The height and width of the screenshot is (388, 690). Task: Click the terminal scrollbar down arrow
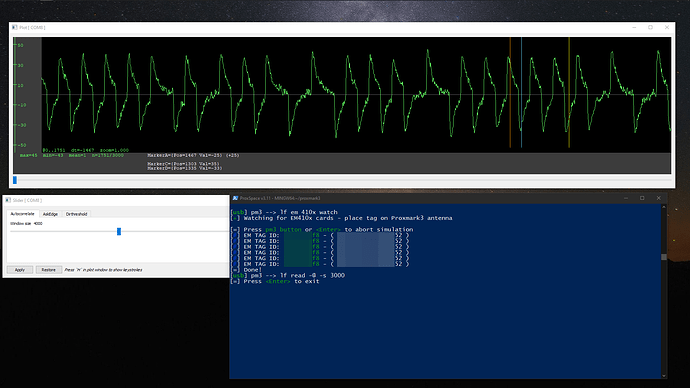point(664,376)
